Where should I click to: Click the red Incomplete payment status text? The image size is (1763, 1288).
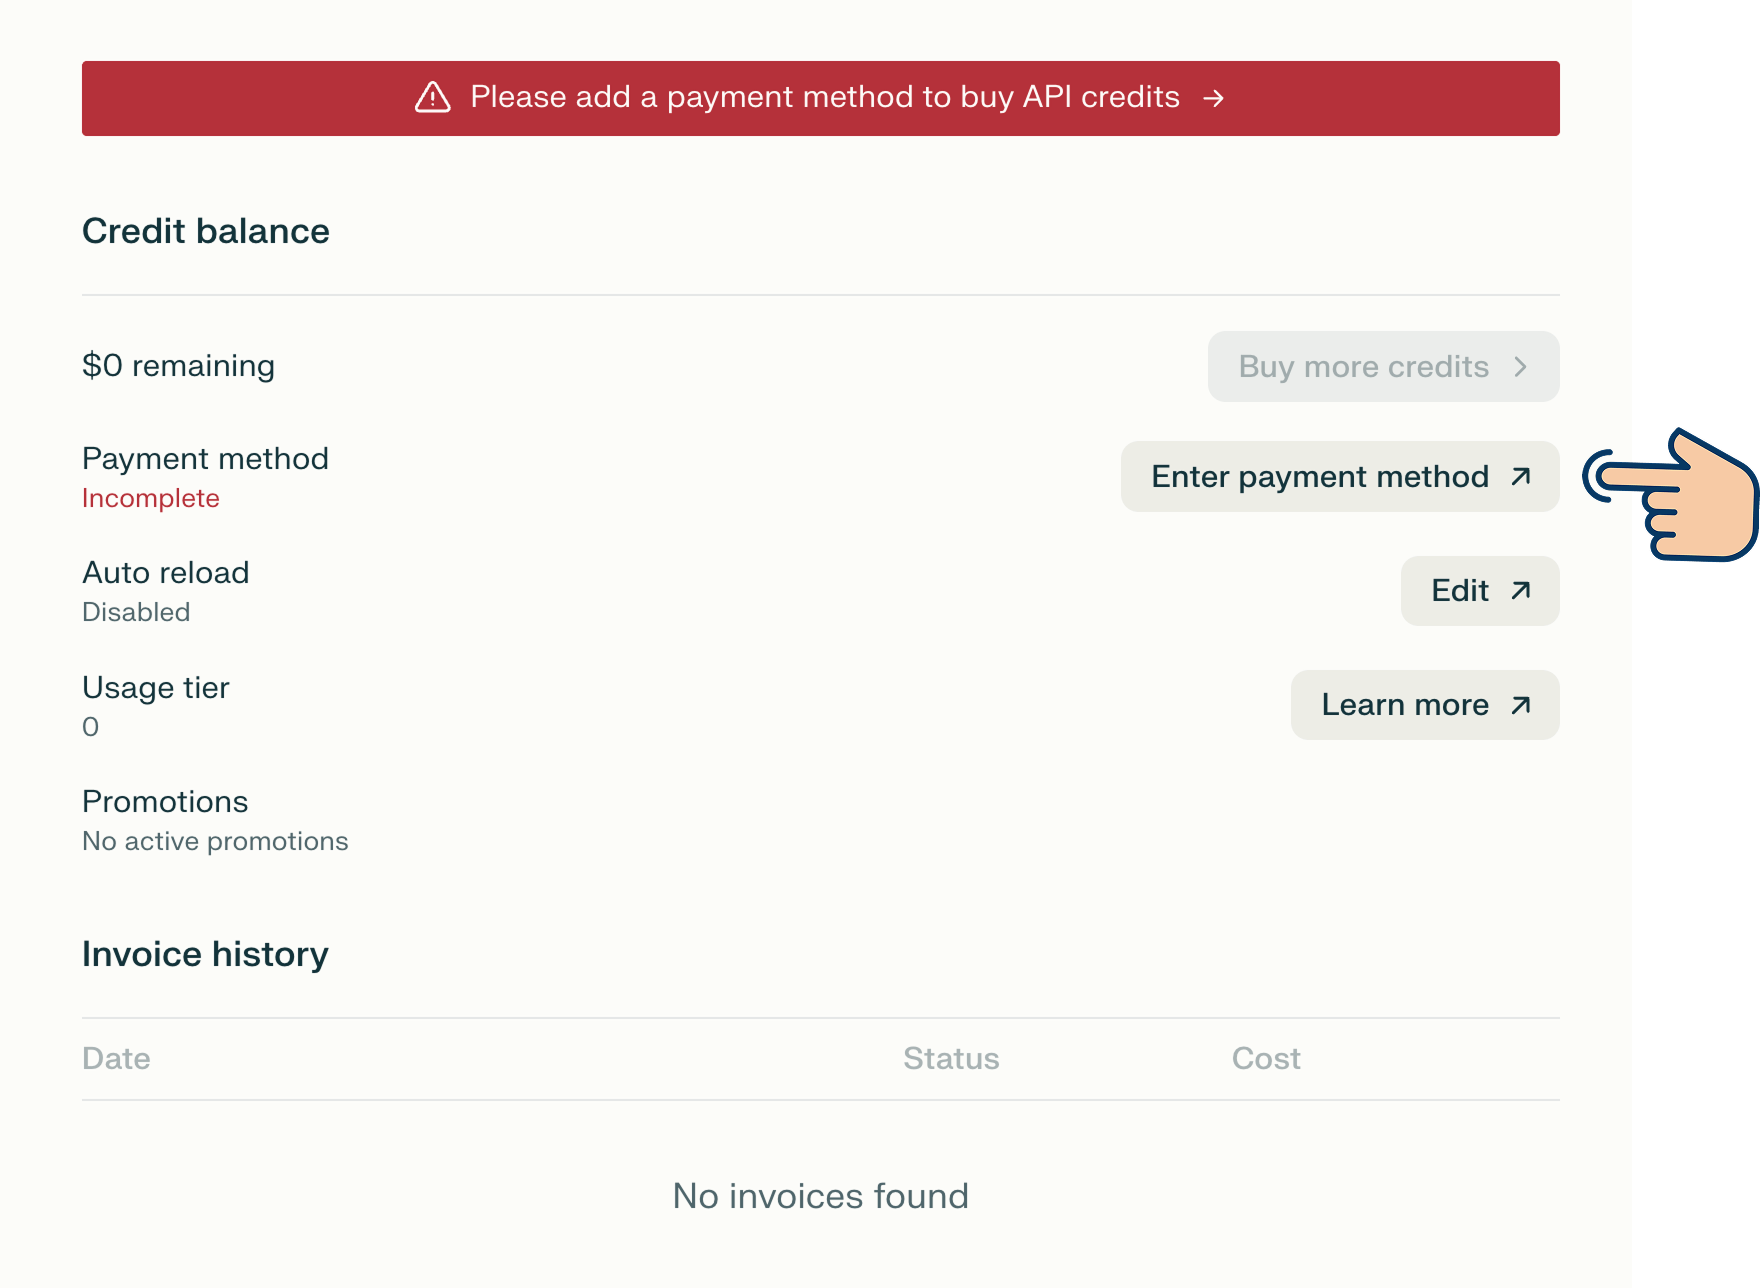[151, 498]
